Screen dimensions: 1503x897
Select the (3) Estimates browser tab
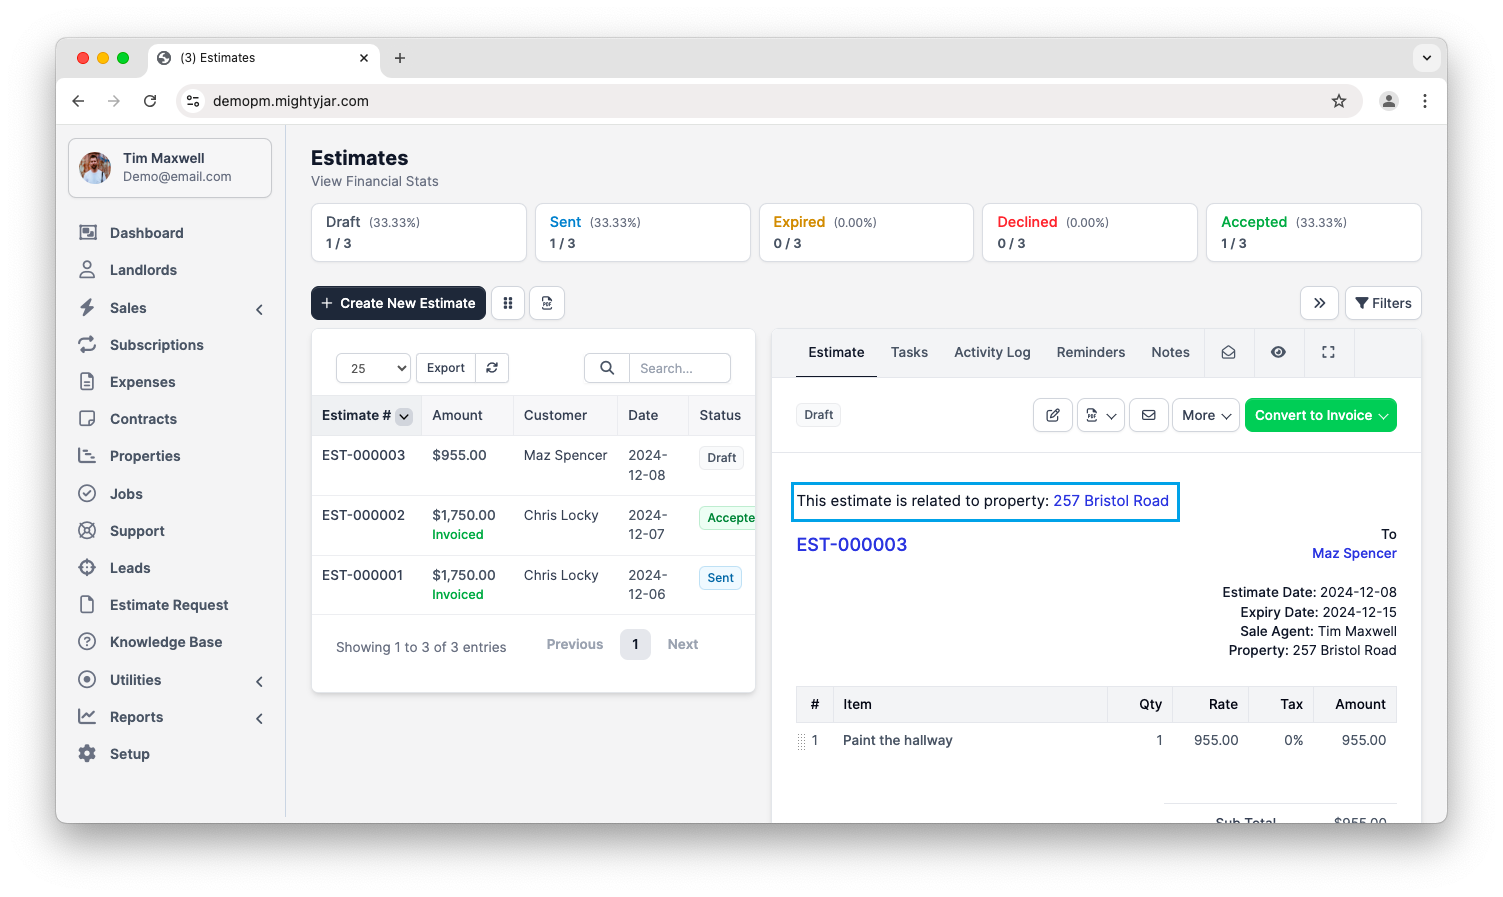(x=264, y=58)
